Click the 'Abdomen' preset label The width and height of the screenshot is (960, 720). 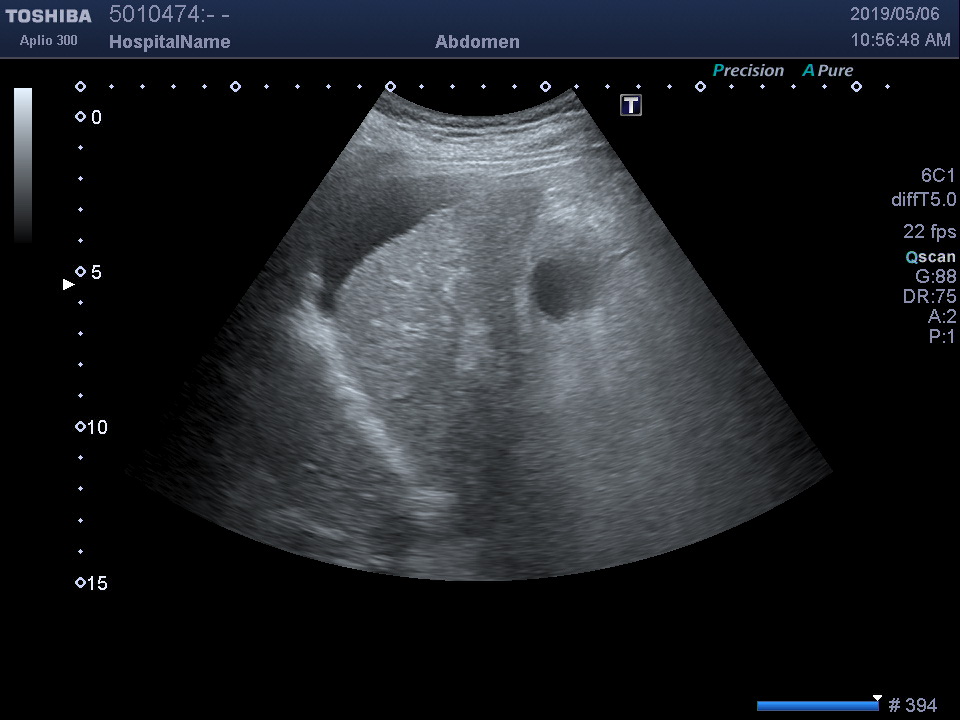click(x=477, y=42)
